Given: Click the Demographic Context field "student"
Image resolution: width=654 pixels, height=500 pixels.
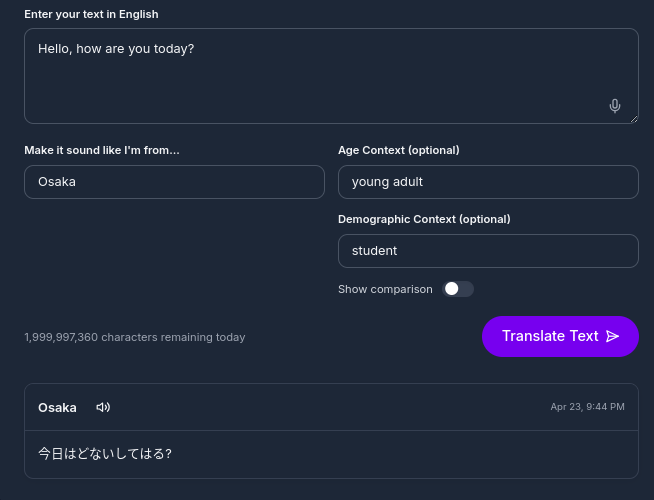Looking at the screenshot, I should pyautogui.click(x=488, y=251).
